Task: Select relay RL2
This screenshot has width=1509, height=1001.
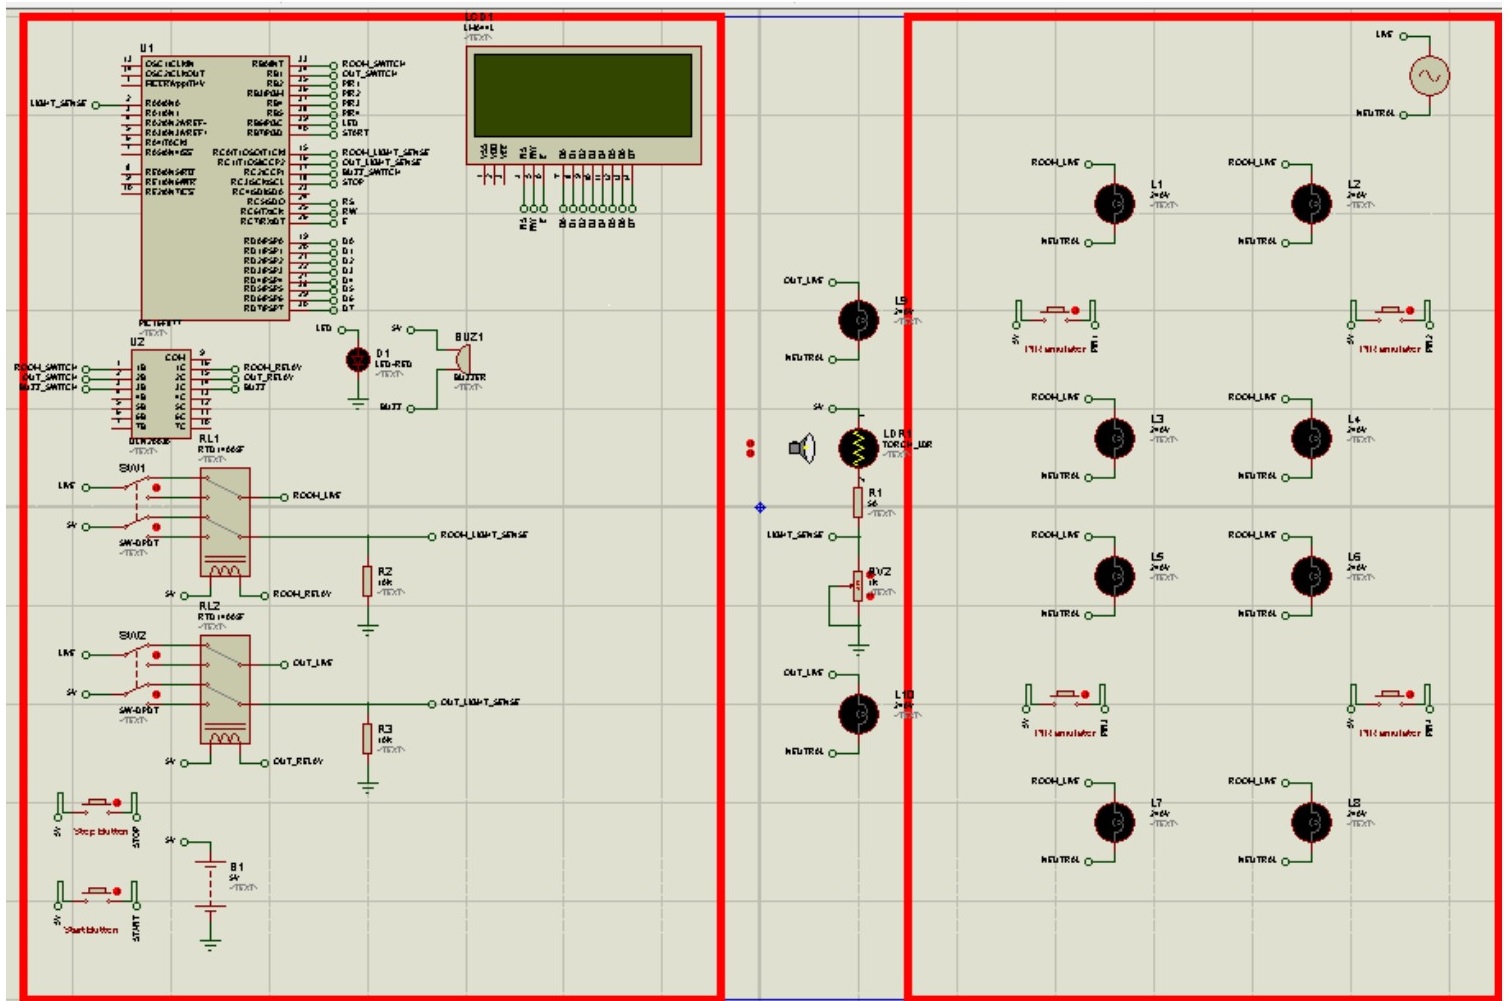Action: coord(225,689)
